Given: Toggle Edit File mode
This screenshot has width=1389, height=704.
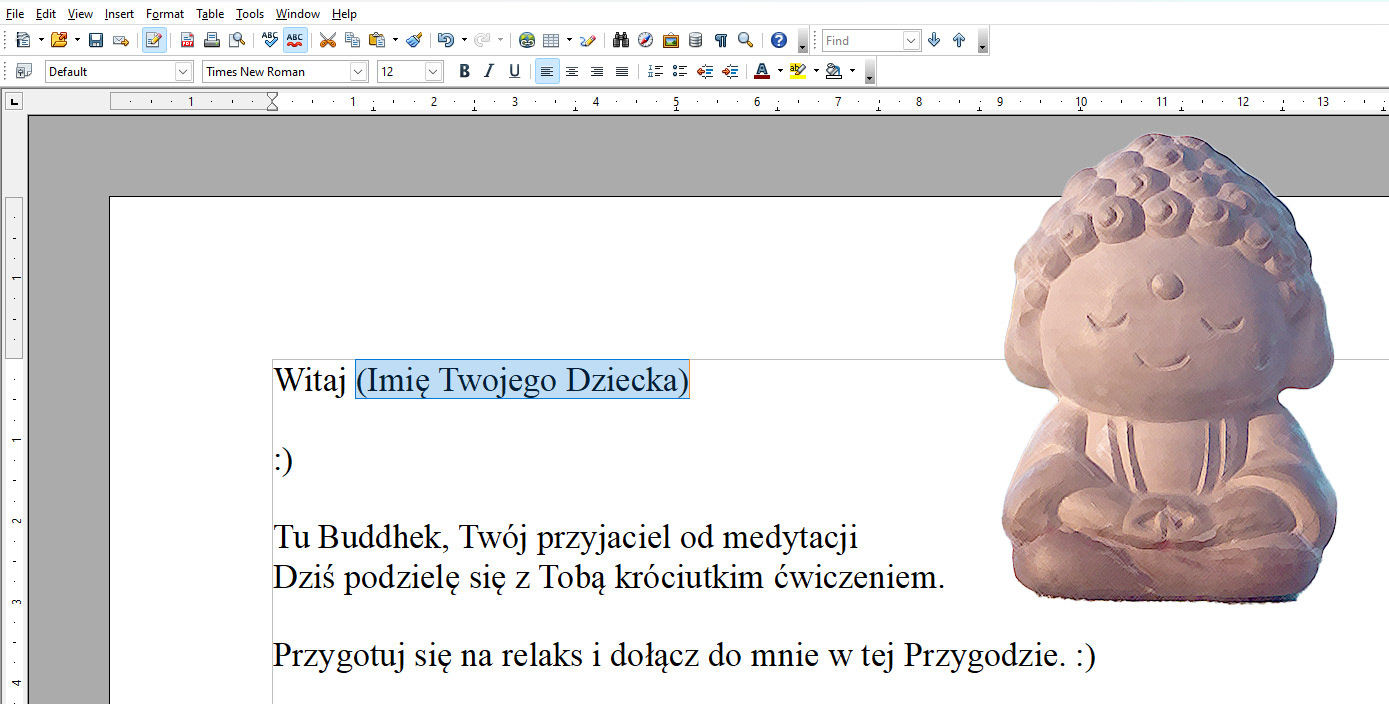Looking at the screenshot, I should tap(154, 40).
